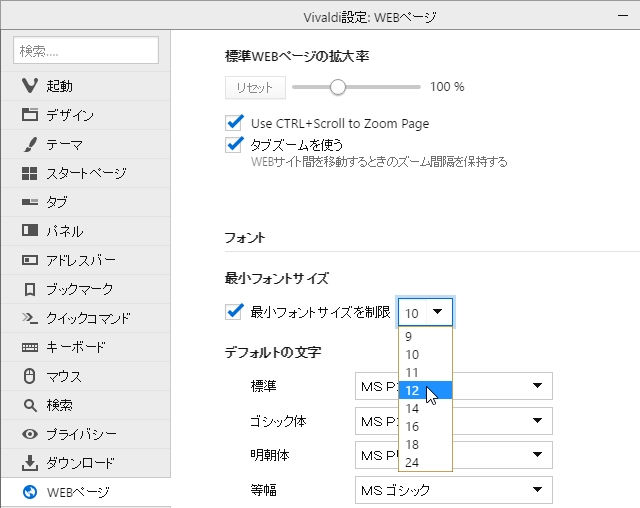Click the page zoom slider handle
Screen dimensions: 640x508
[x=338, y=87]
